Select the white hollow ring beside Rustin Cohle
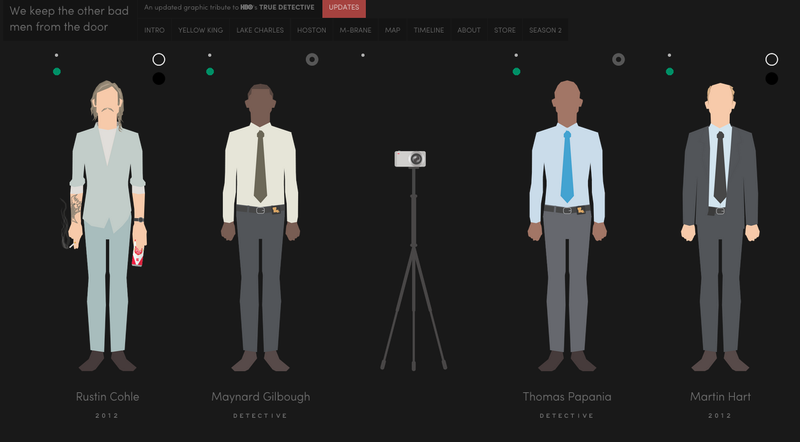Image resolution: width=800 pixels, height=442 pixels. [159, 59]
